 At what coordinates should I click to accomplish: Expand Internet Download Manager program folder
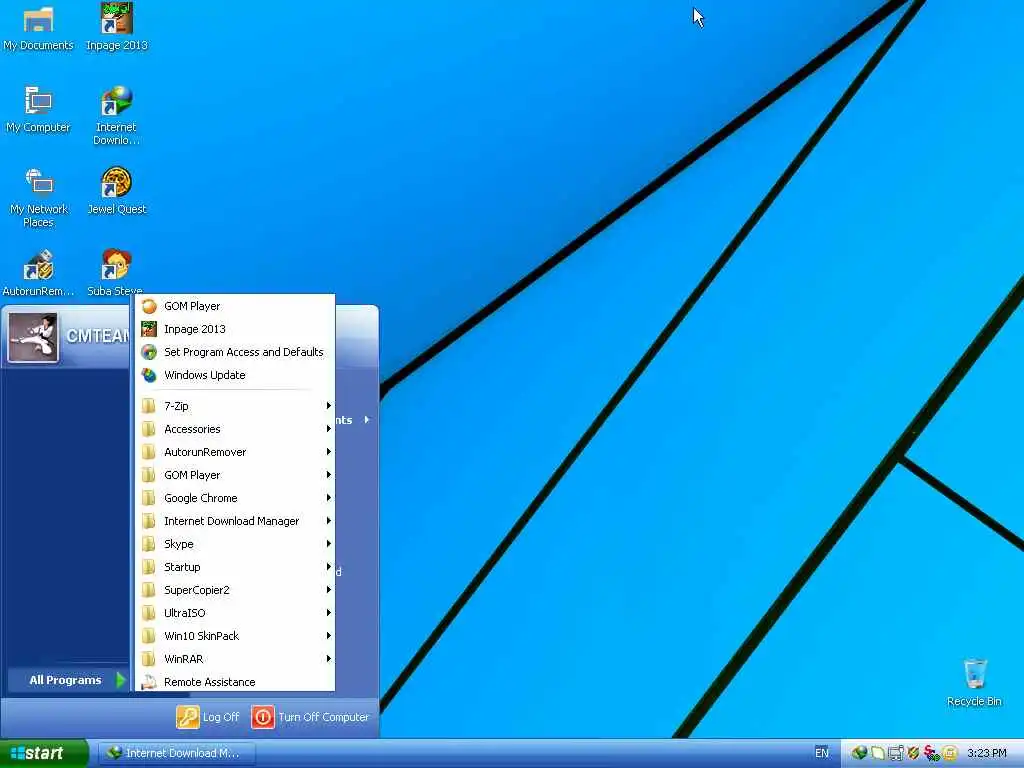point(235,521)
